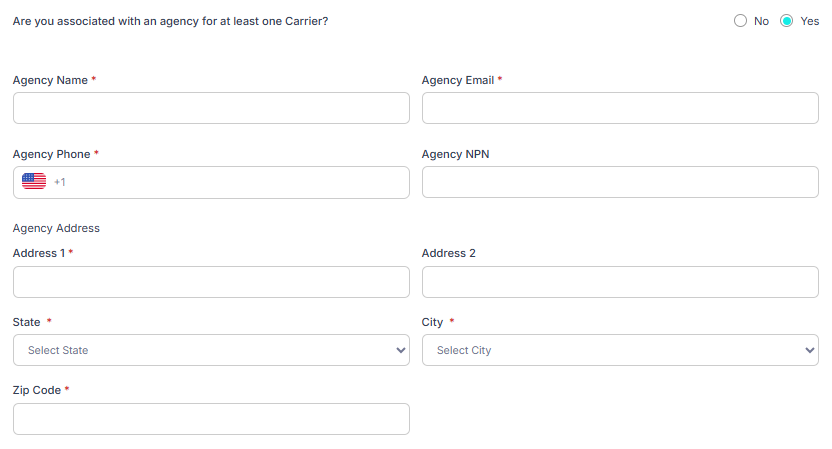Click the Agency Address section heading
Viewport: 832px width, 449px height.
tap(56, 228)
